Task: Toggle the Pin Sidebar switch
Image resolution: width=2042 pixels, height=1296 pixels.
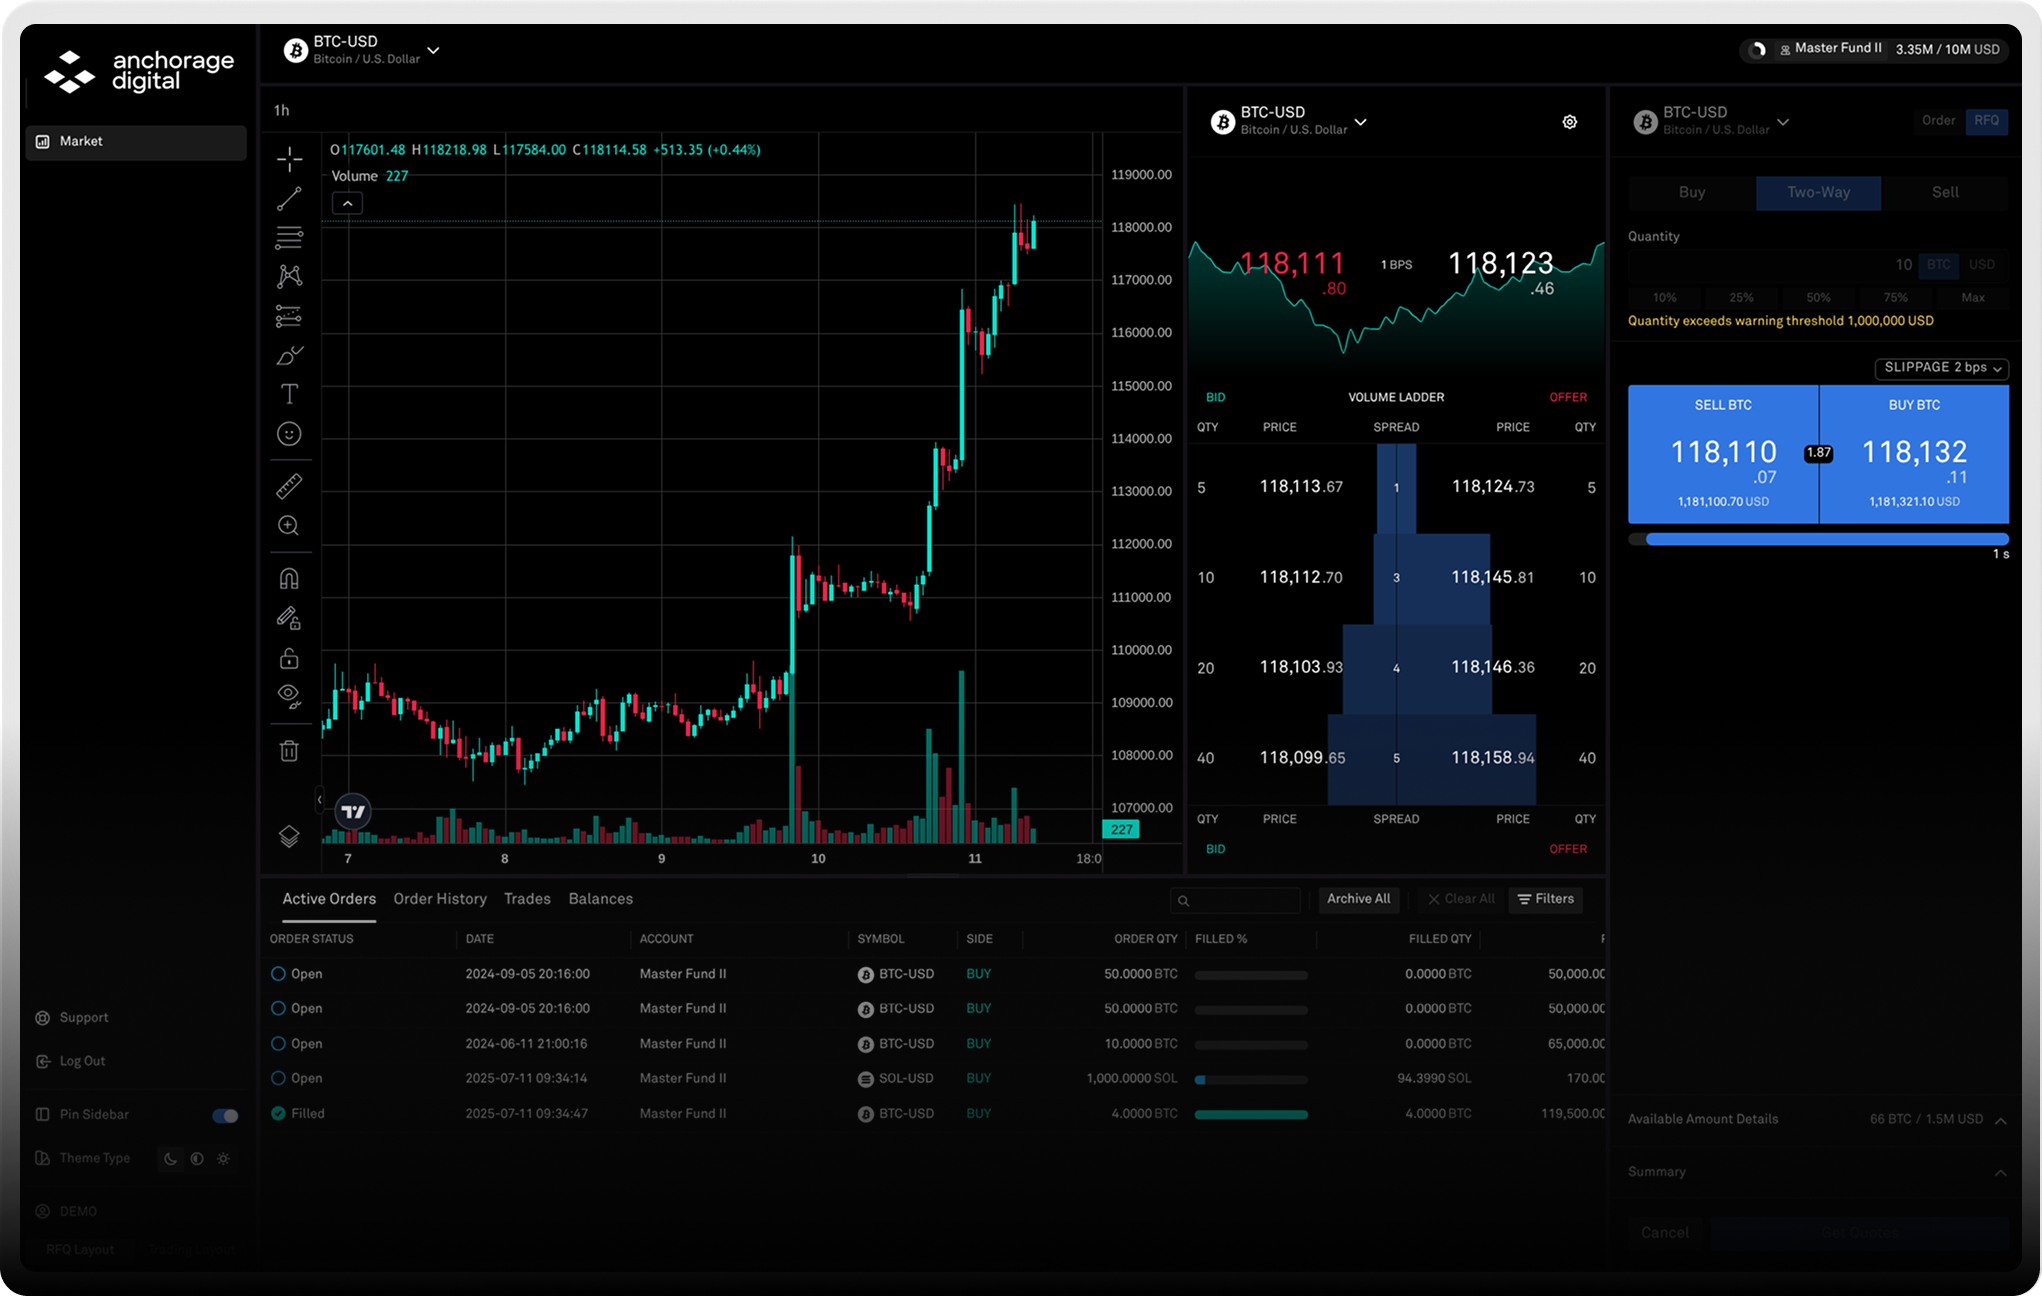Action: (x=225, y=1115)
